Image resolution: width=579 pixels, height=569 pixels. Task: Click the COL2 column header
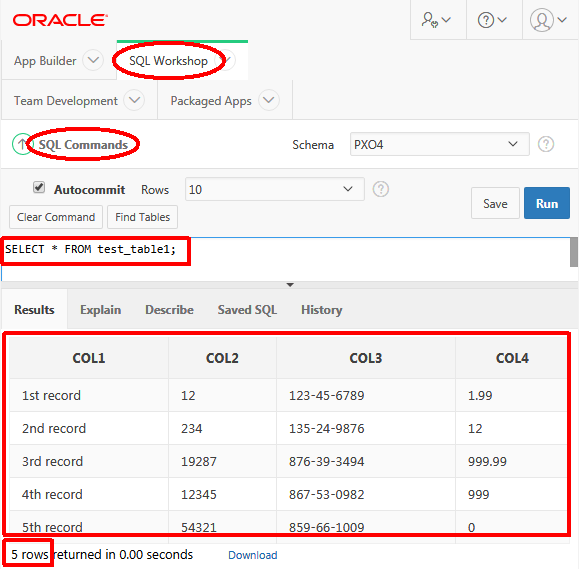[222, 358]
